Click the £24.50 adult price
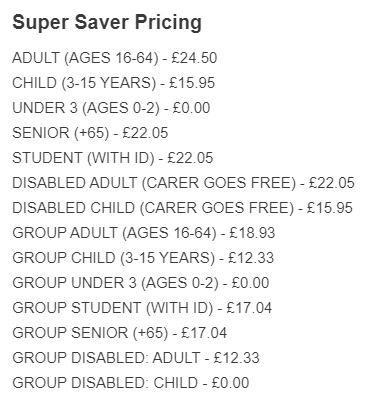The image size is (375, 414). [194, 58]
